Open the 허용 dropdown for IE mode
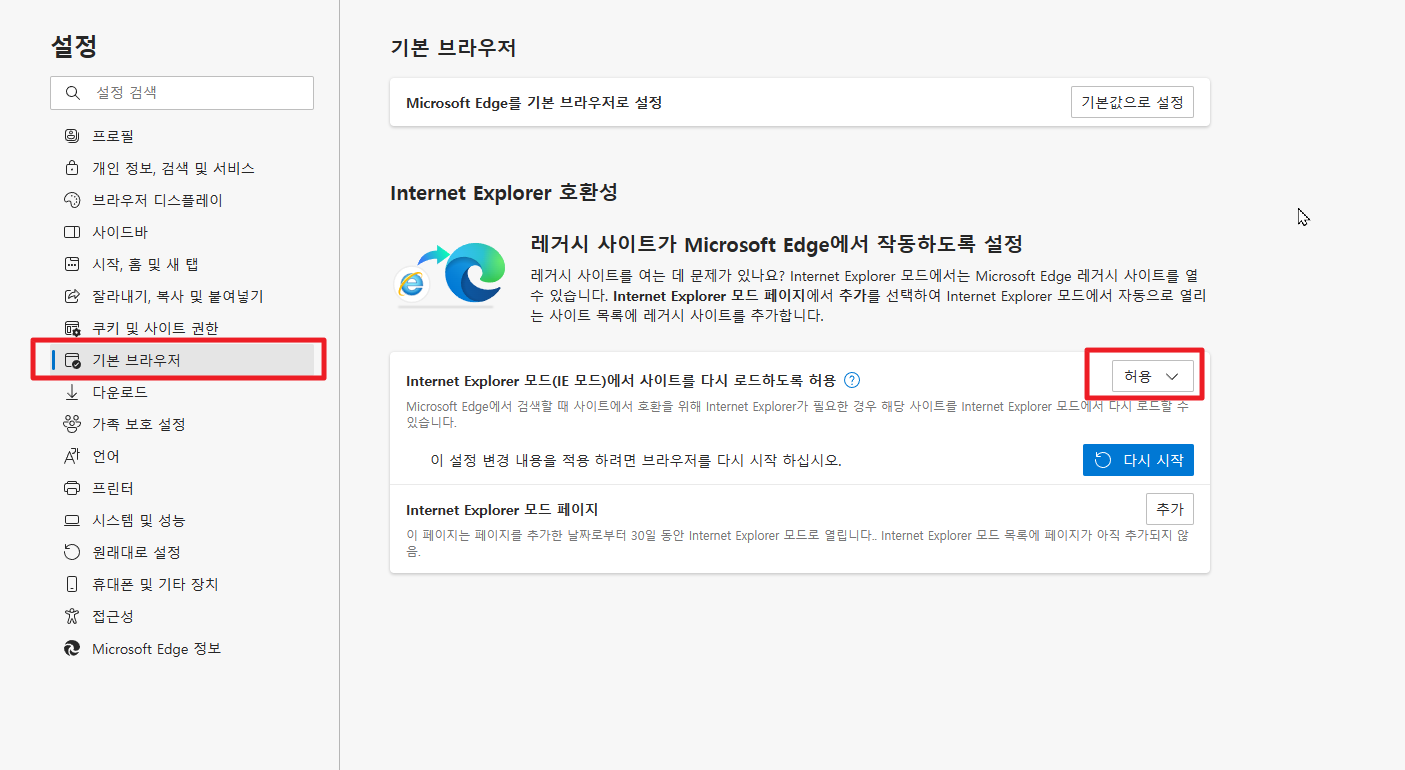 pos(1153,376)
